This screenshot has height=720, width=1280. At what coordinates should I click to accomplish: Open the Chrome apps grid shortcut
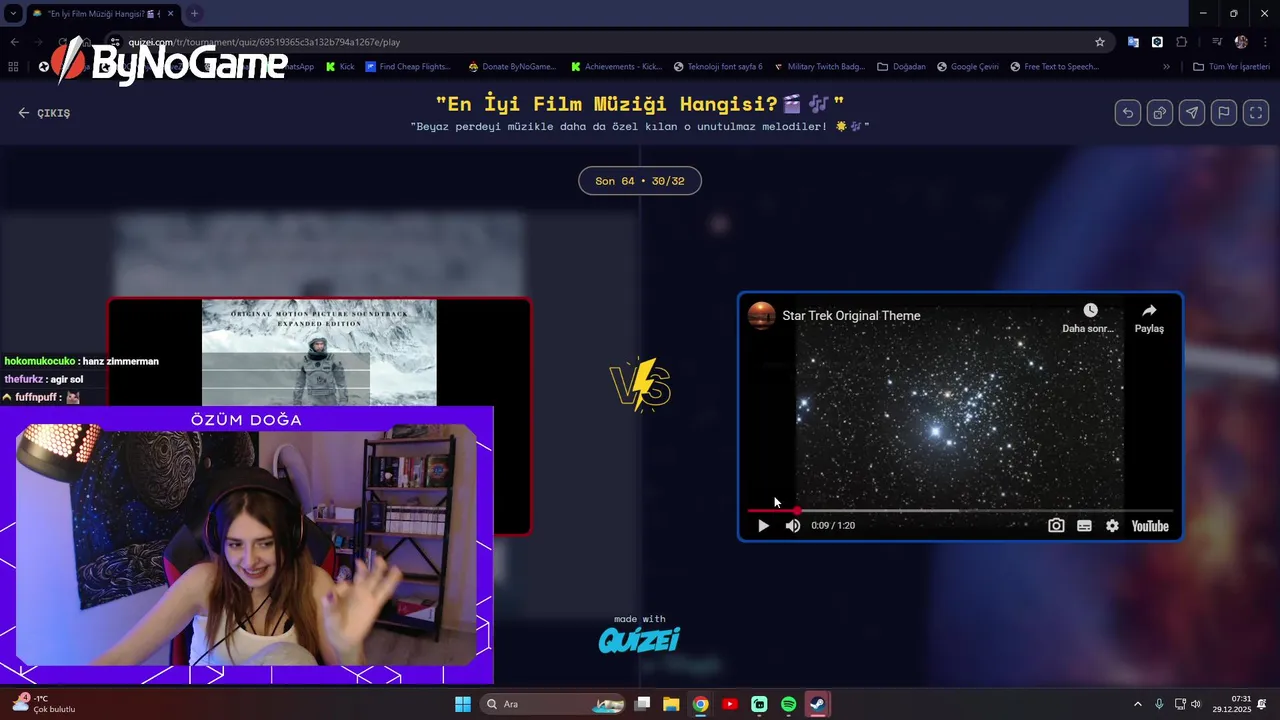coord(13,67)
